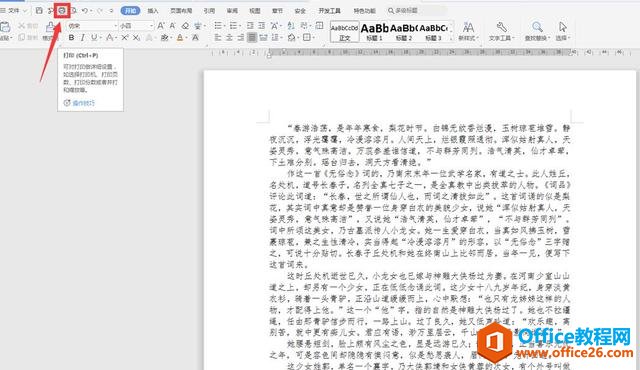Toggle Italic formatting
The image size is (640, 370).
pyautogui.click(x=82, y=38)
